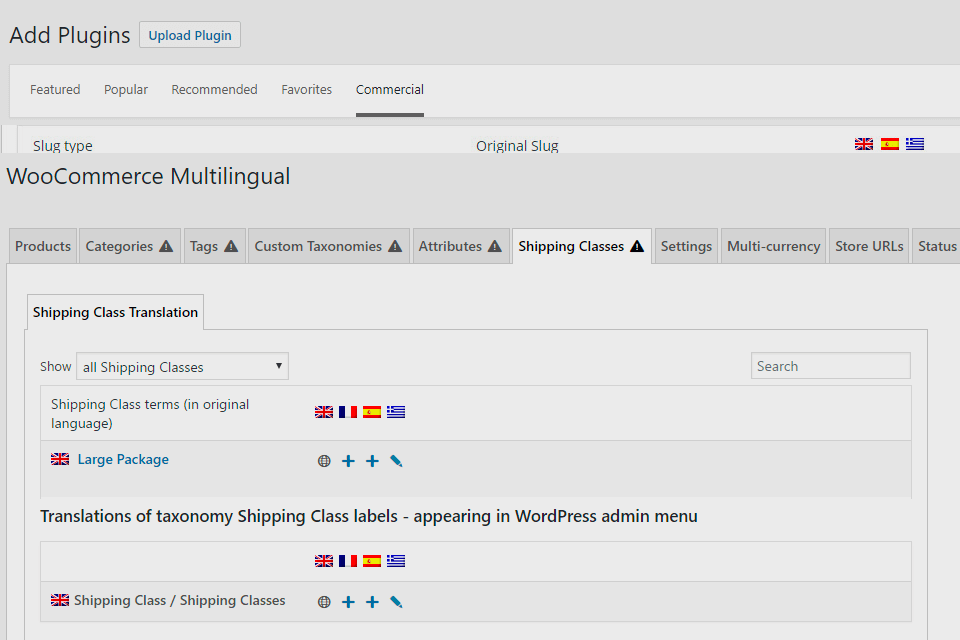Open the 'all Shipping Classes' dropdown
The image size is (960, 640).
point(182,366)
